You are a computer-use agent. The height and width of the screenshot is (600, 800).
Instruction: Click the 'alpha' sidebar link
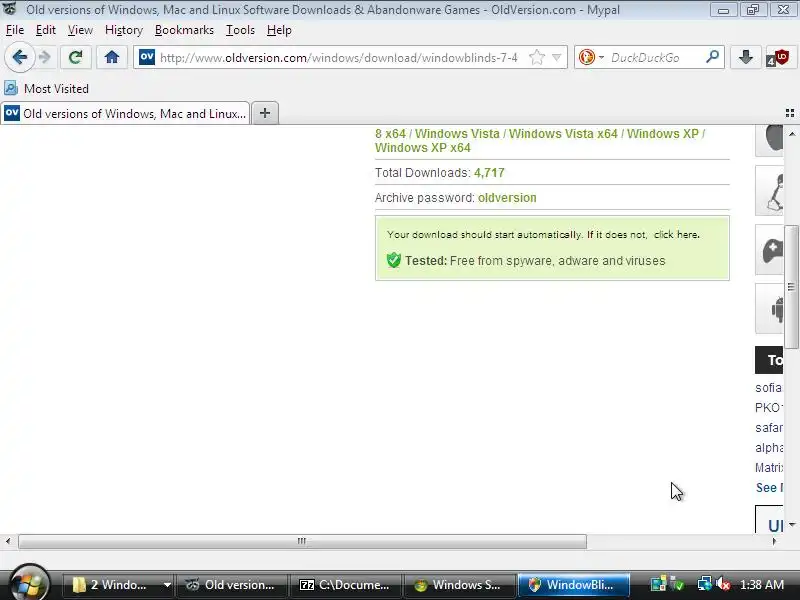769,447
